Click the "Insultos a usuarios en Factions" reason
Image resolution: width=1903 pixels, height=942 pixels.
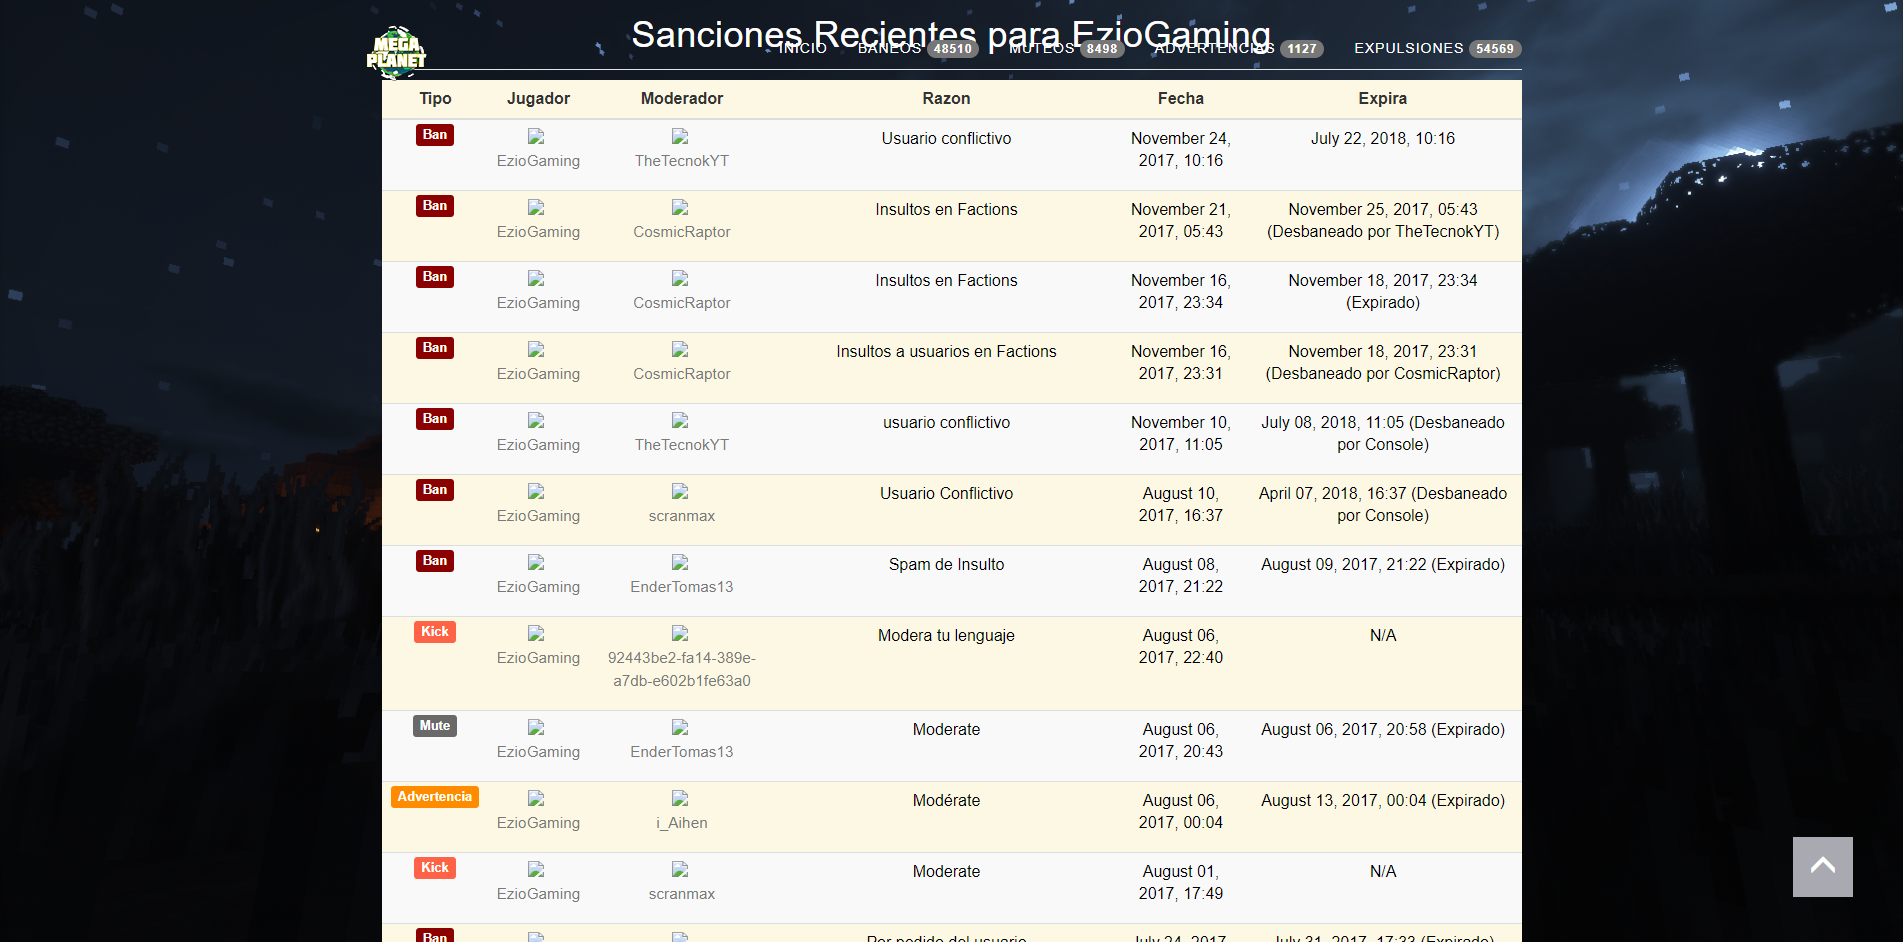tap(946, 352)
